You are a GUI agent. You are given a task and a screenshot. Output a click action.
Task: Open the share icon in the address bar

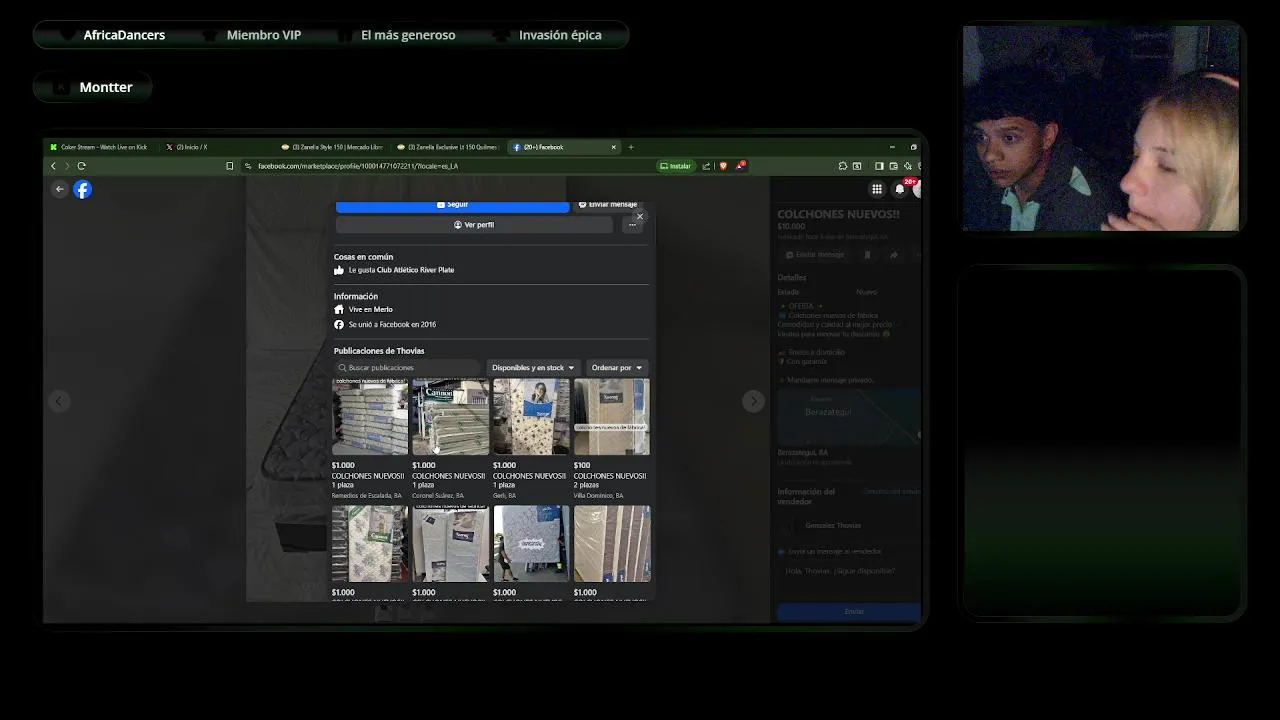click(706, 166)
